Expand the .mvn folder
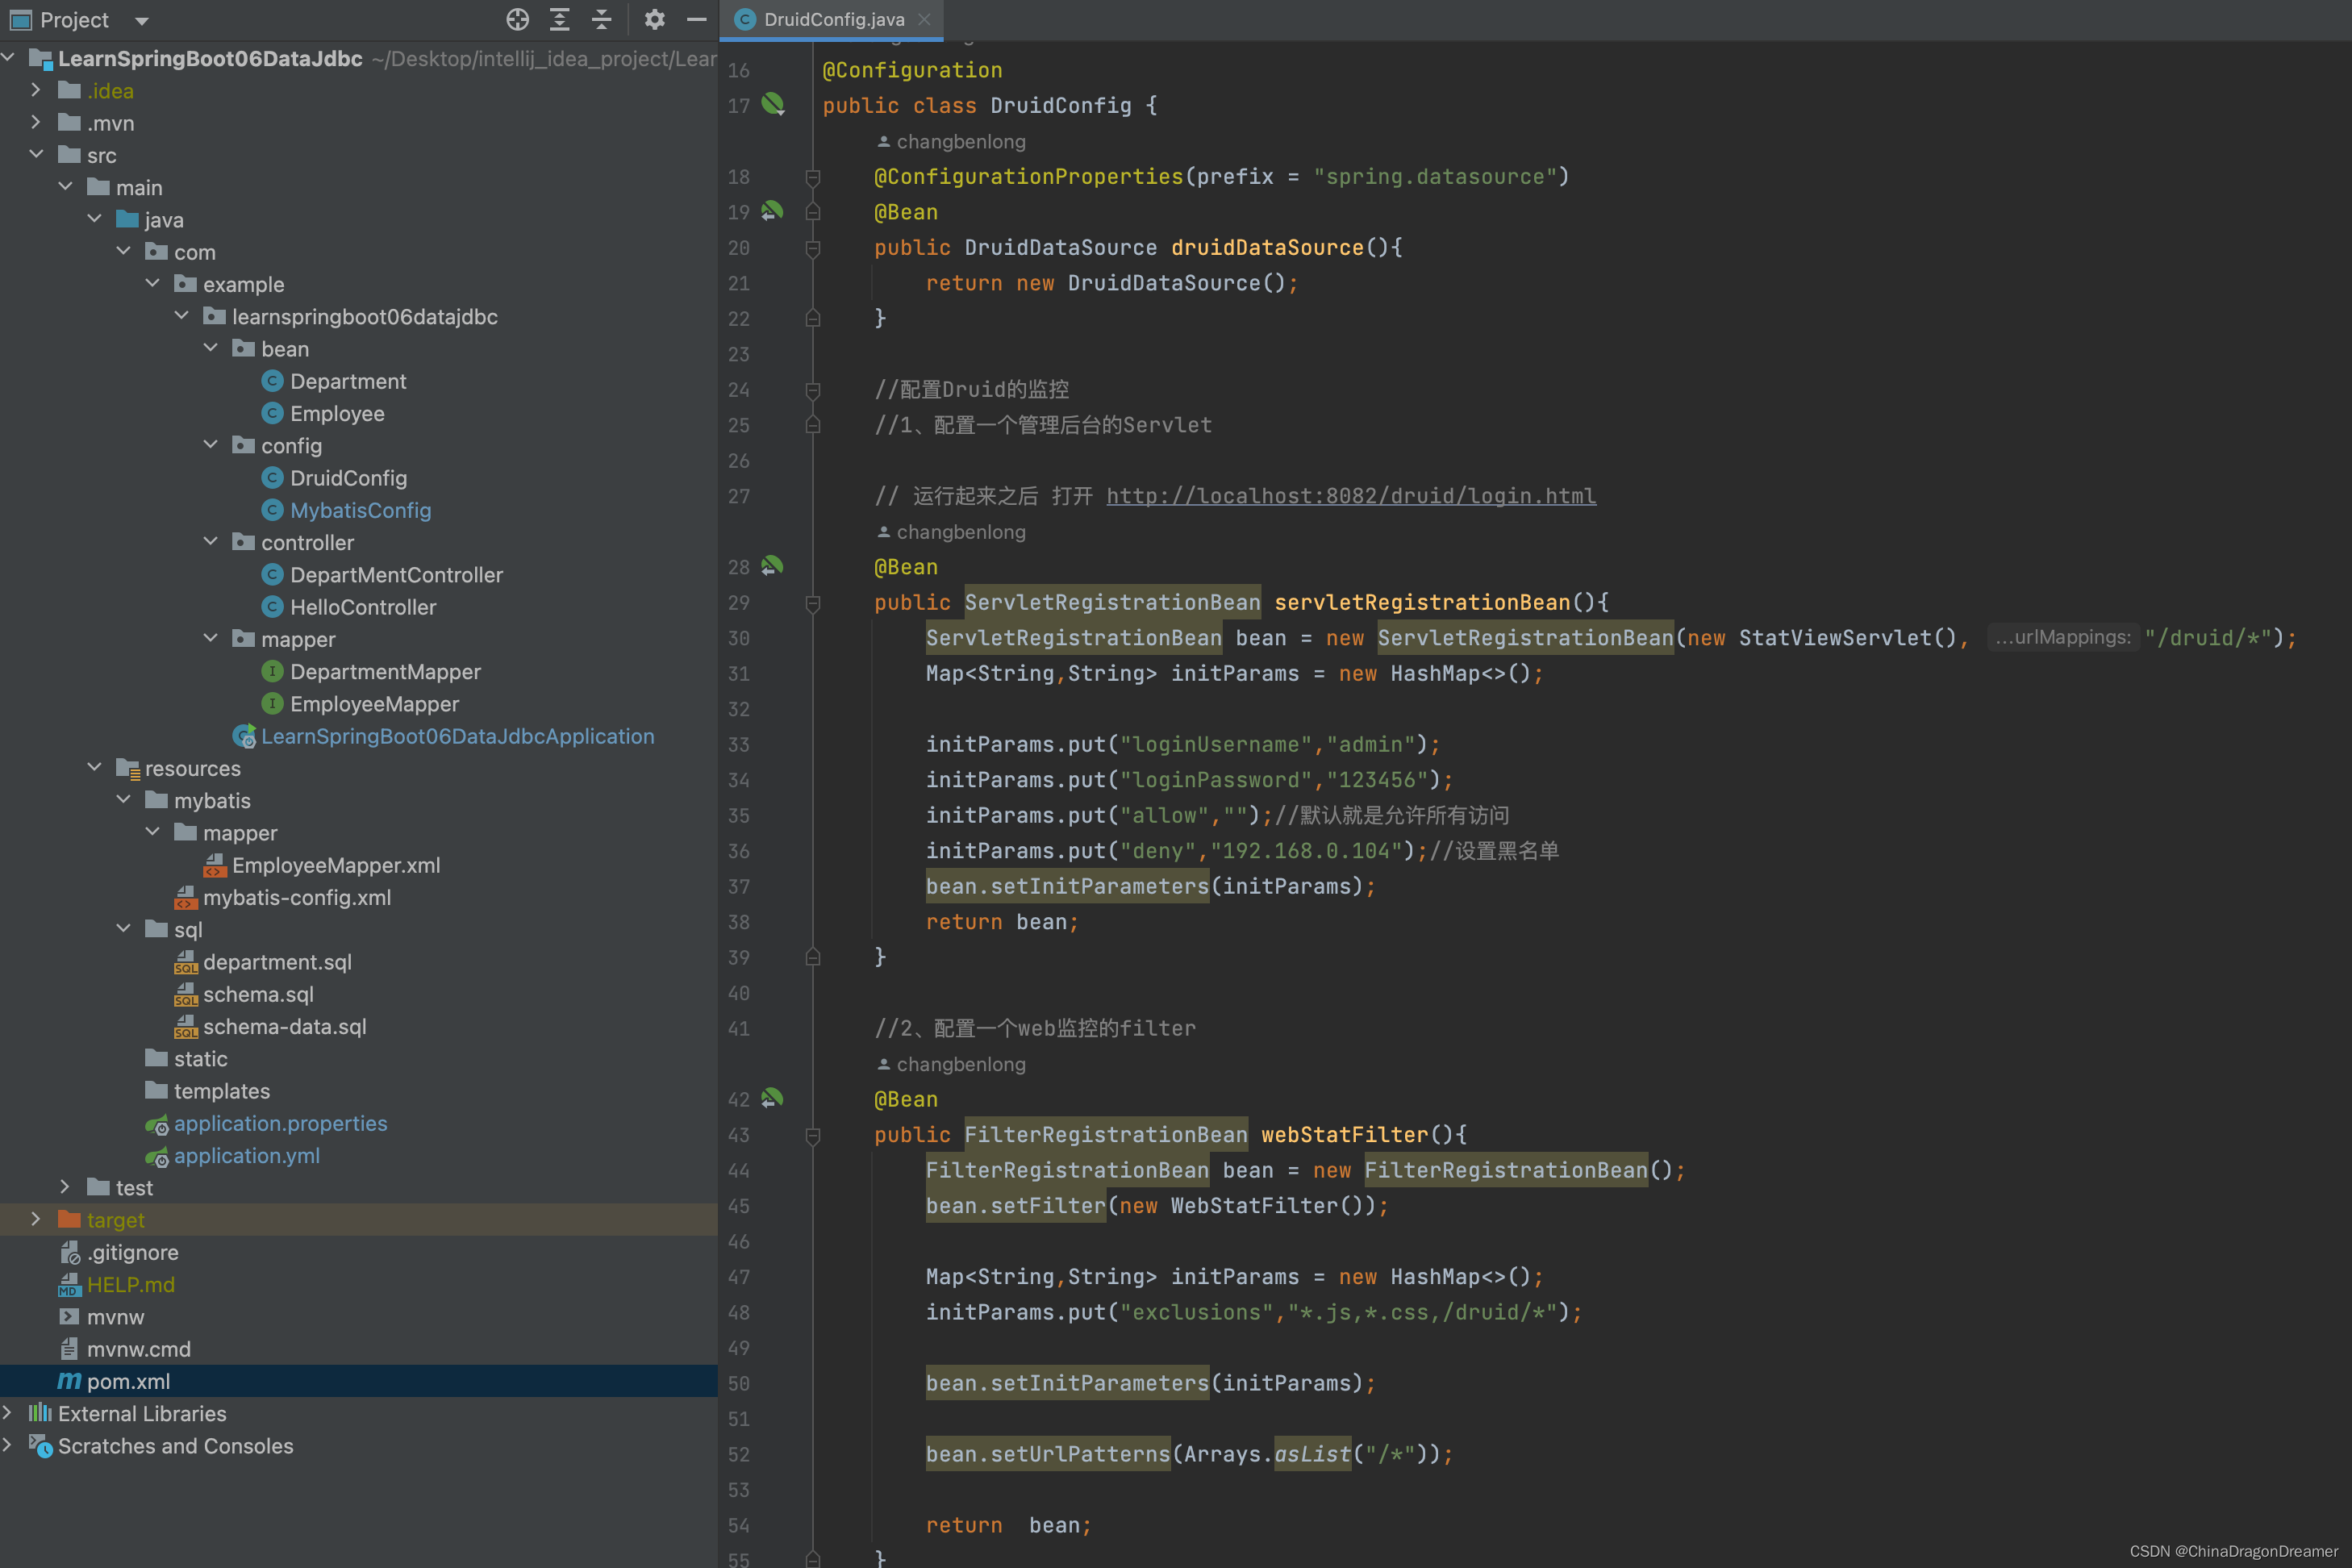This screenshot has width=2352, height=1568. [x=36, y=122]
